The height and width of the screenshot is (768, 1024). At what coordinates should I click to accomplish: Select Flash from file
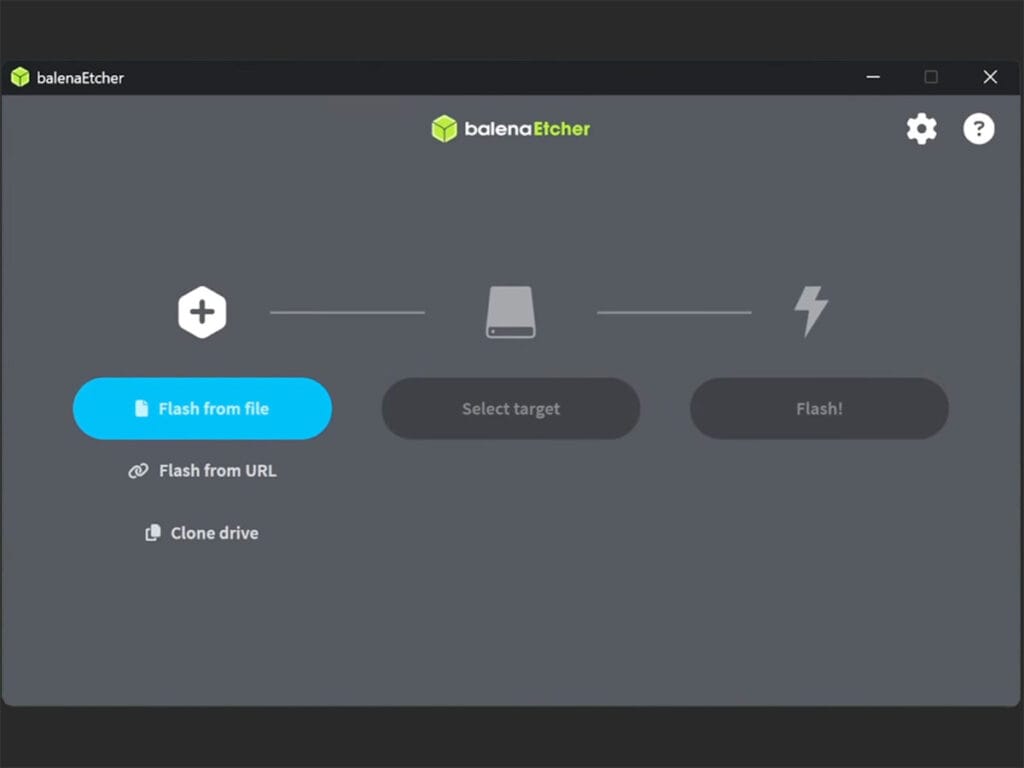point(202,408)
